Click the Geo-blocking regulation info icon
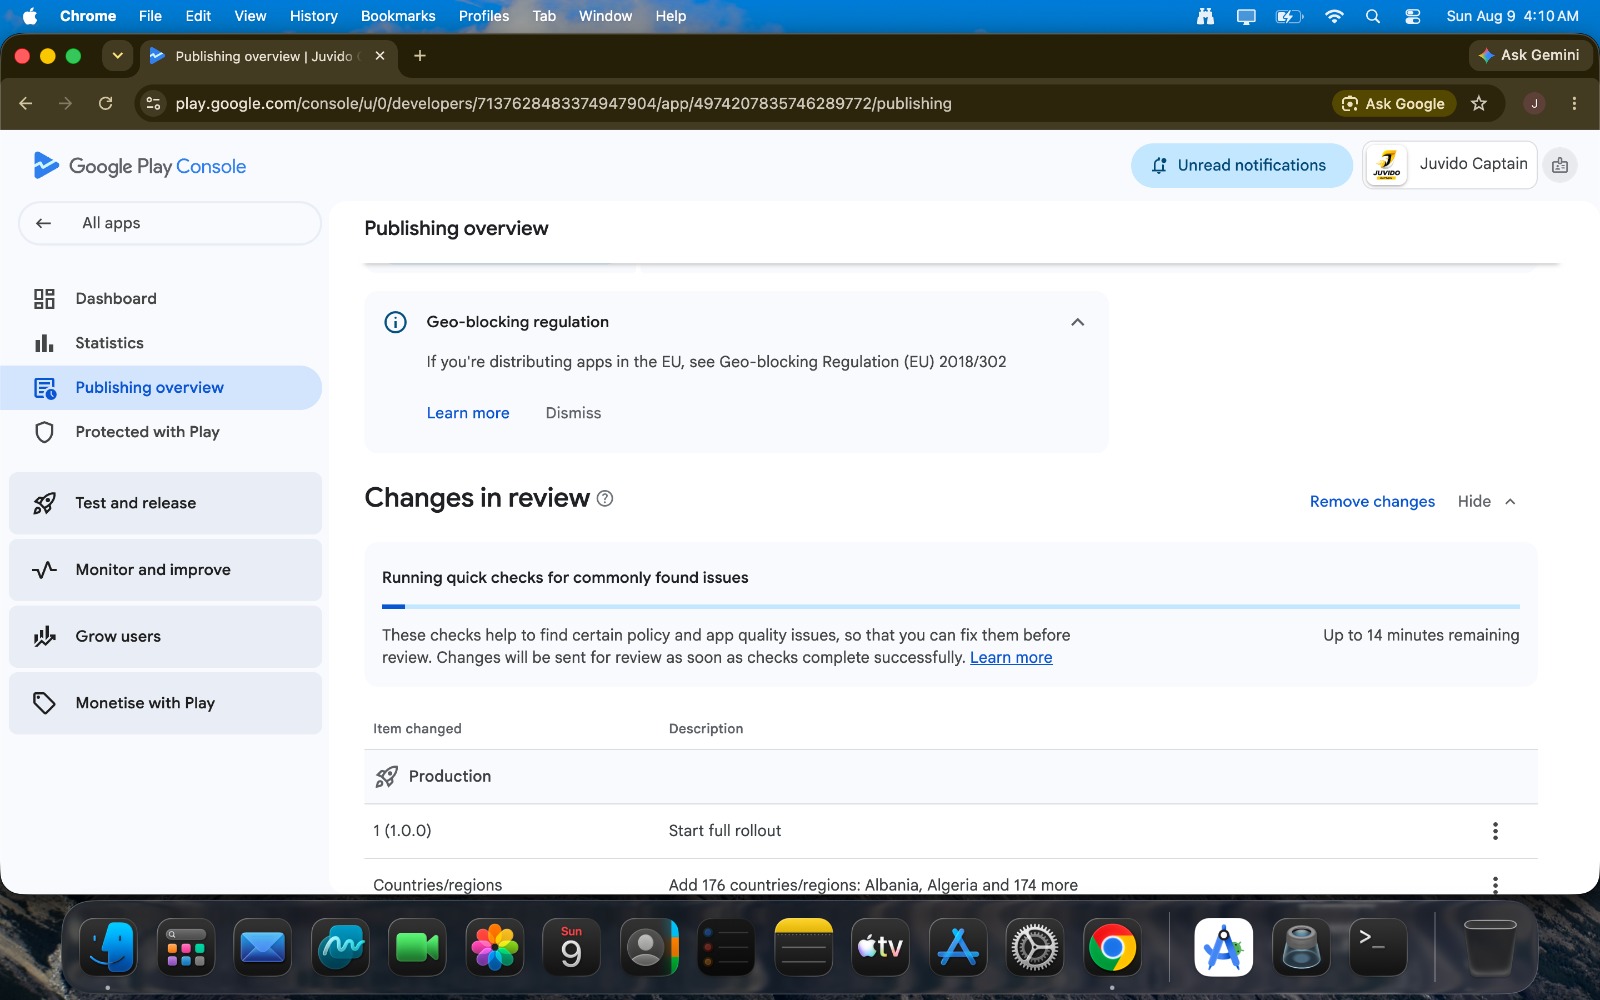This screenshot has height=1000, width=1600. point(396,322)
